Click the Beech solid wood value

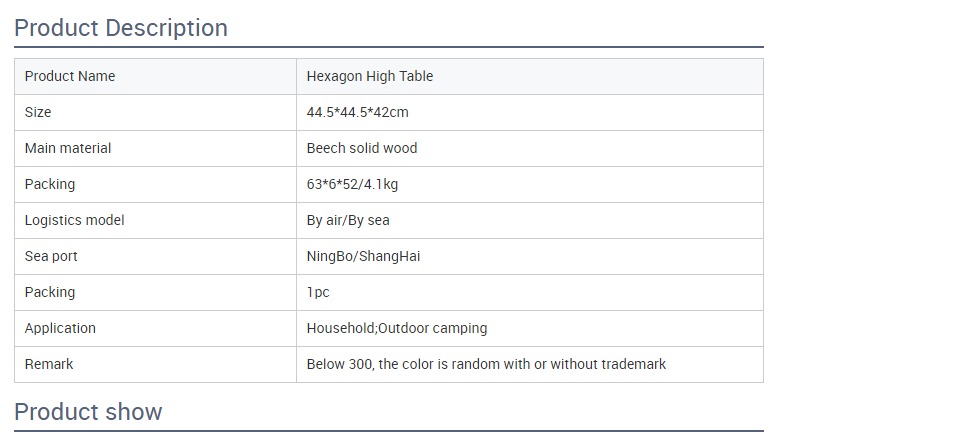[362, 148]
